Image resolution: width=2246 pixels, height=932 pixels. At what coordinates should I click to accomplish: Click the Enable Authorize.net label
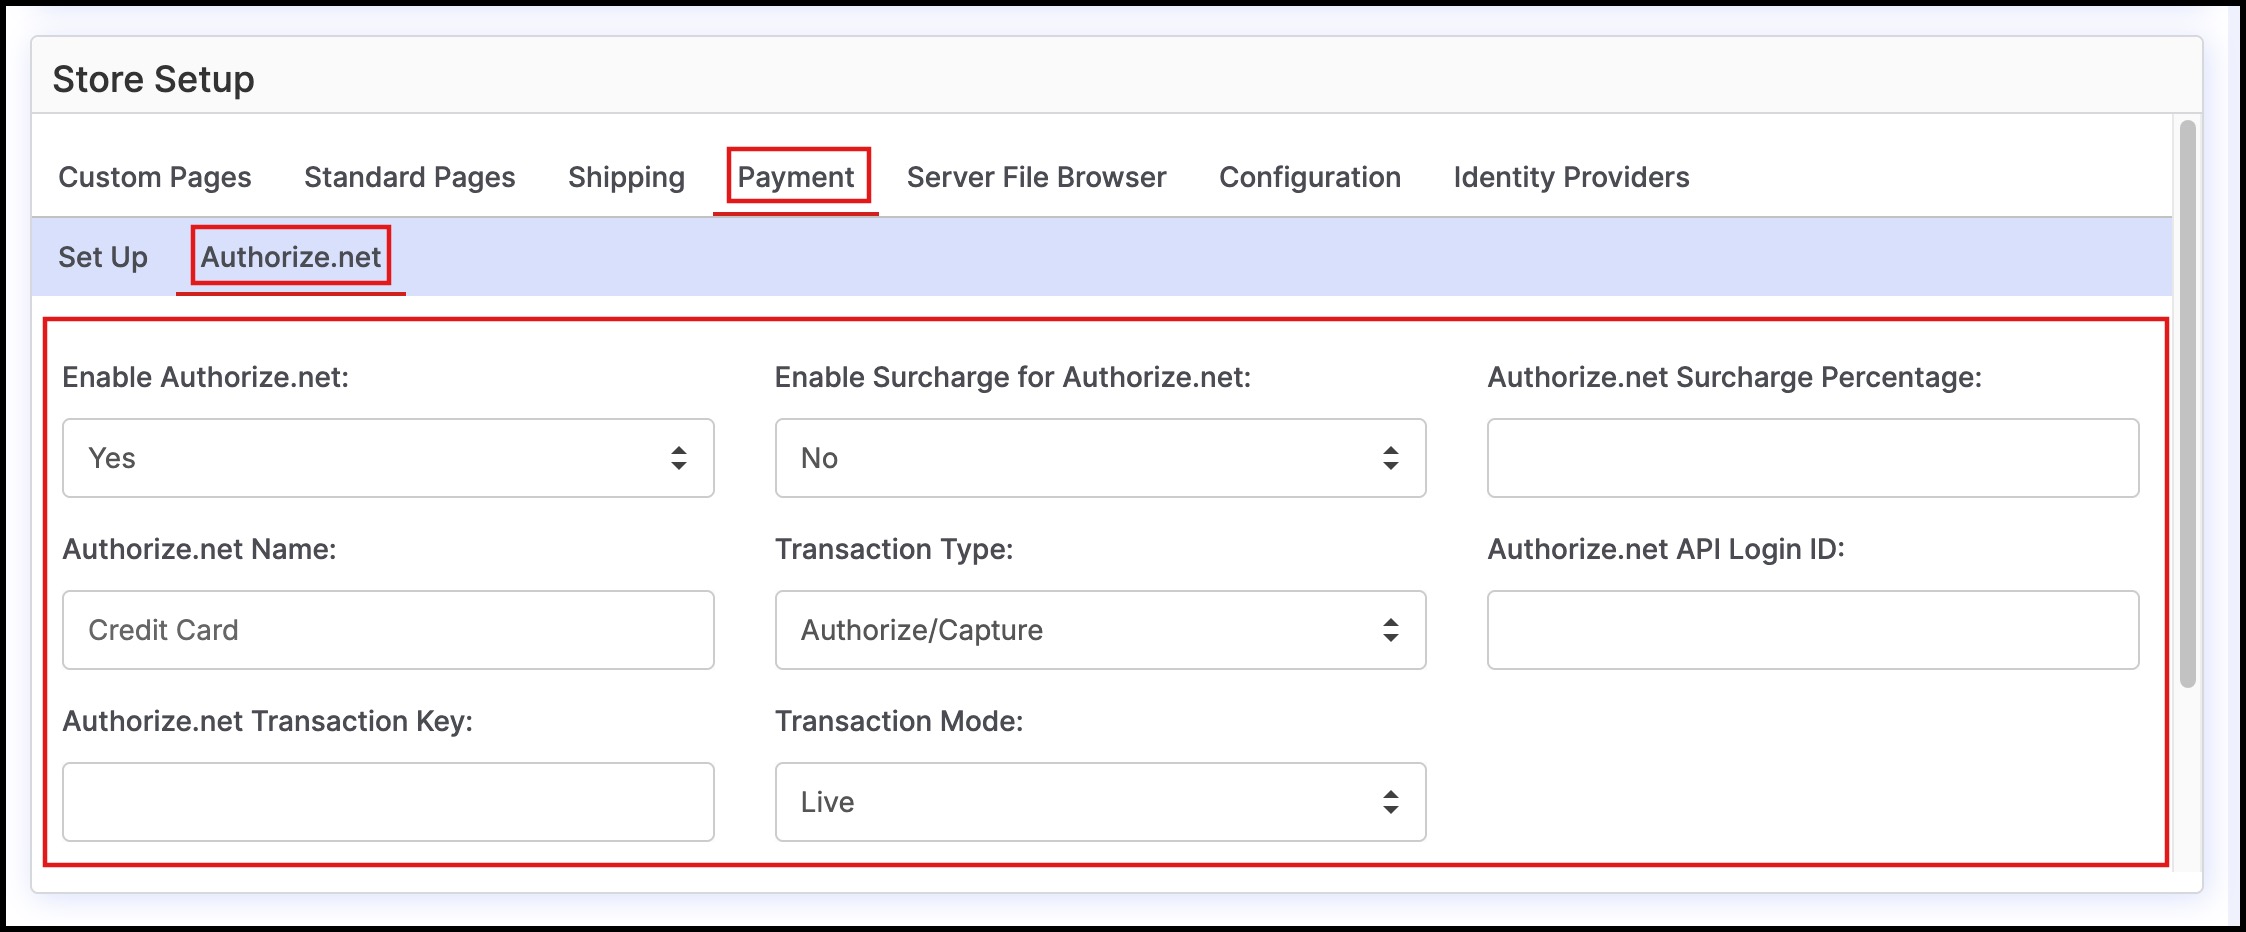(206, 377)
